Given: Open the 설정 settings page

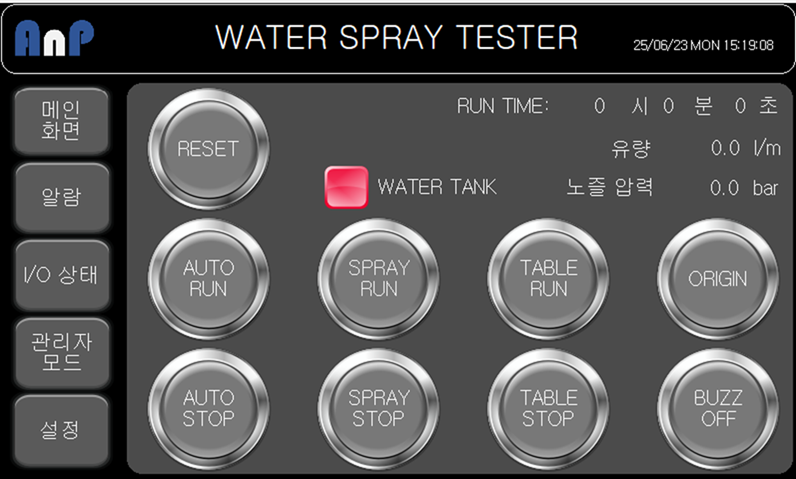Looking at the screenshot, I should pyautogui.click(x=61, y=430).
